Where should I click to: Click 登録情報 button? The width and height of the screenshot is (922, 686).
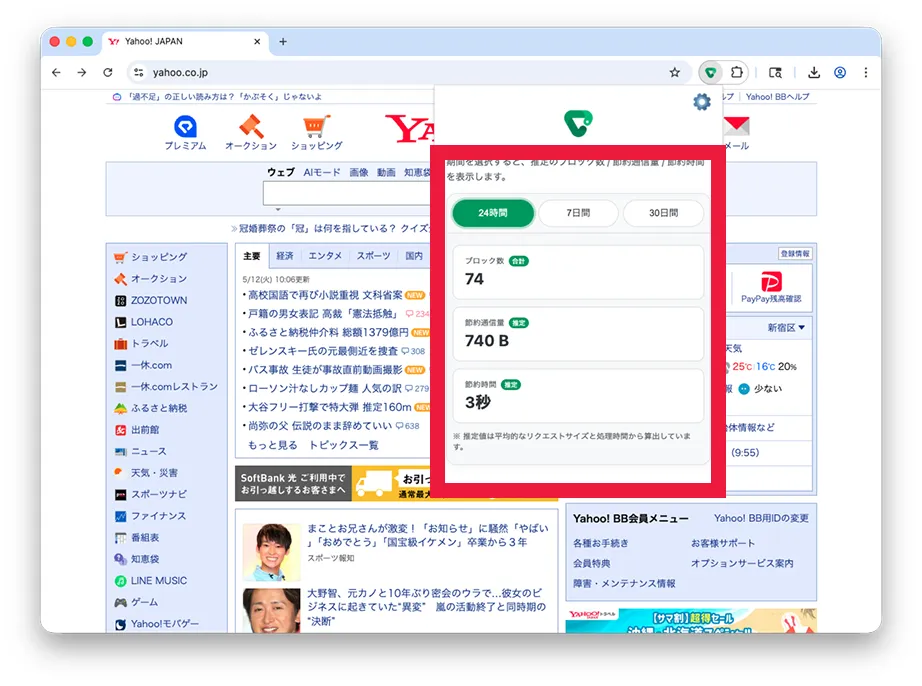point(795,253)
